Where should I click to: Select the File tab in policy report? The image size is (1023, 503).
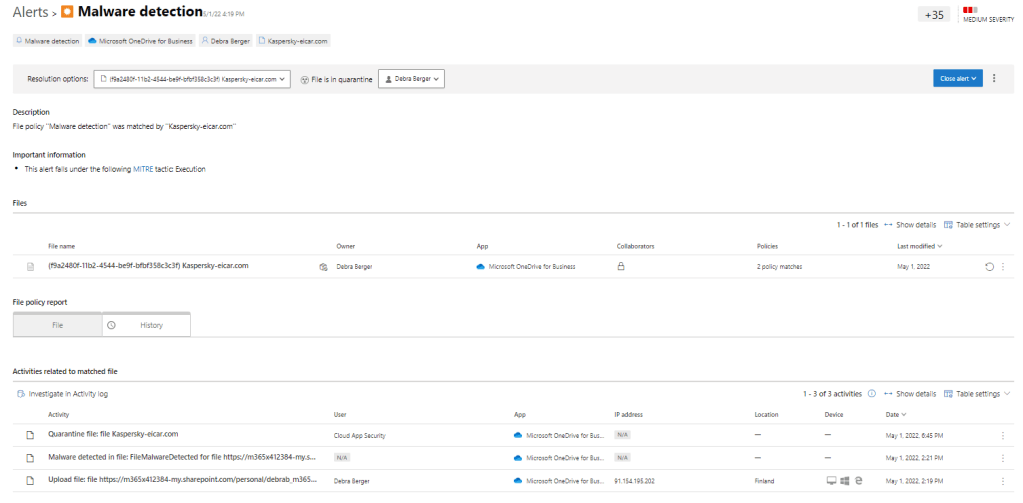[x=57, y=325]
